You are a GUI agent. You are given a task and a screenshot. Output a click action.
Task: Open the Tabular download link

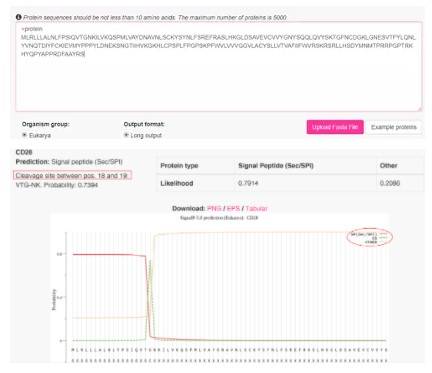coord(256,208)
